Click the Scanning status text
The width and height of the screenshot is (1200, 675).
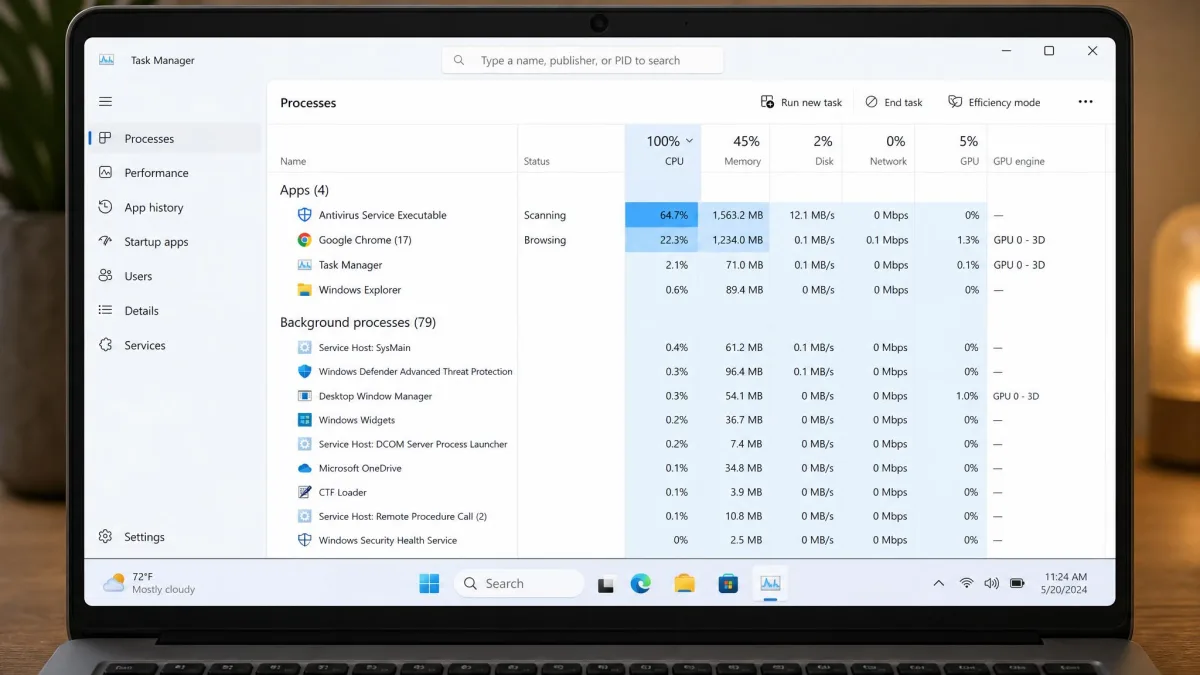[545, 215]
